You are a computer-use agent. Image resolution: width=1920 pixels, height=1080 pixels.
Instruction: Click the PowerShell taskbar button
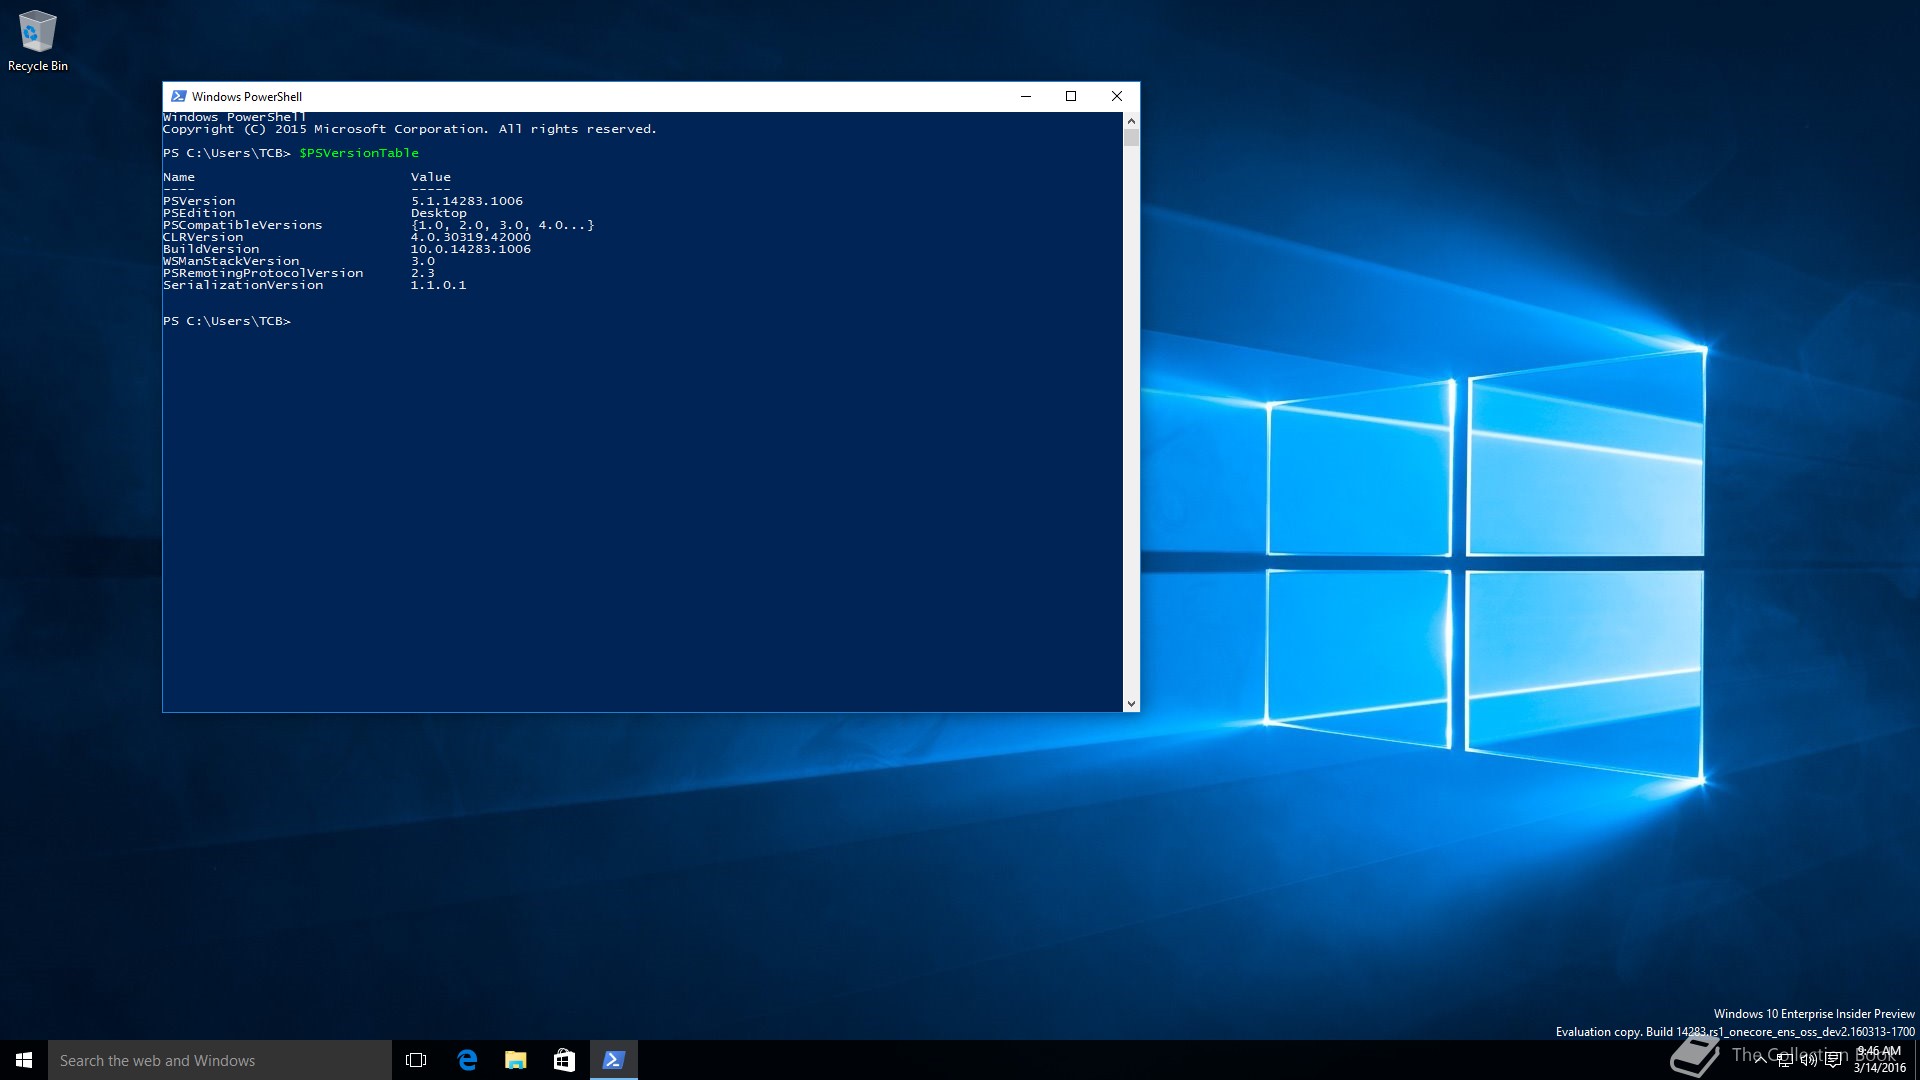click(613, 1060)
